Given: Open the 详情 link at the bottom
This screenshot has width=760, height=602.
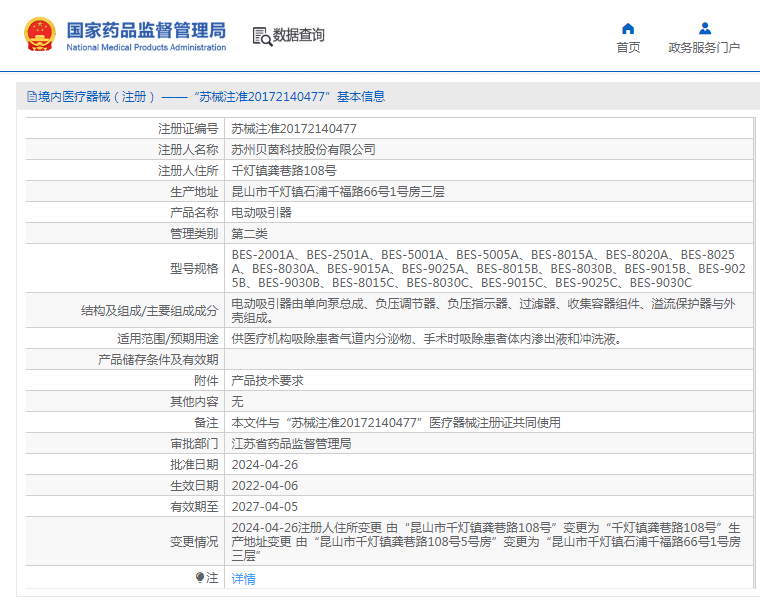Looking at the screenshot, I should click(x=243, y=579).
